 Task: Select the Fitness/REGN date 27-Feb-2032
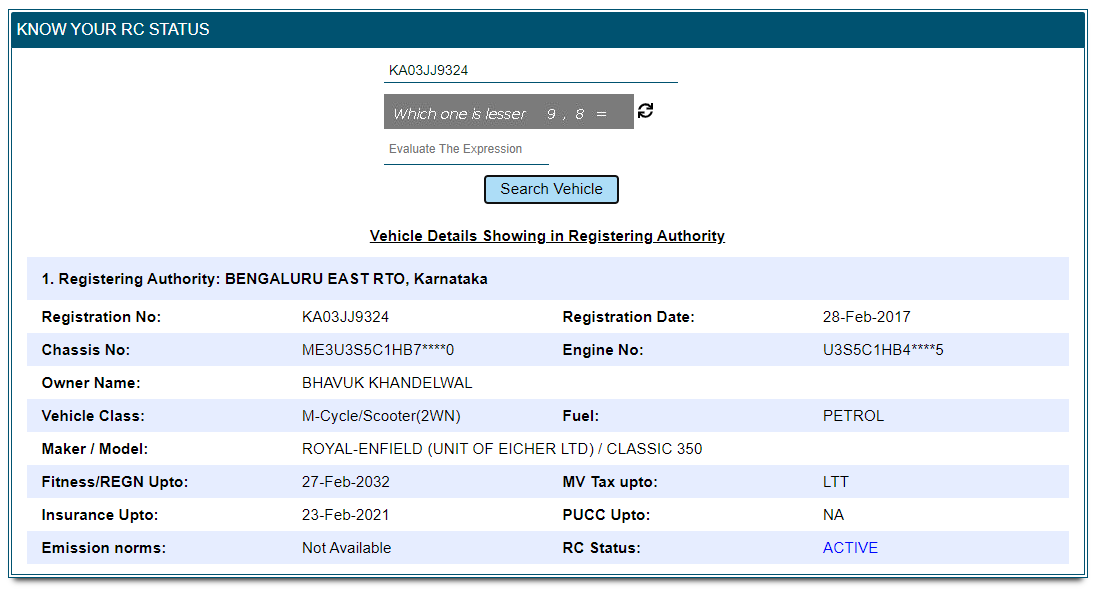click(x=347, y=481)
